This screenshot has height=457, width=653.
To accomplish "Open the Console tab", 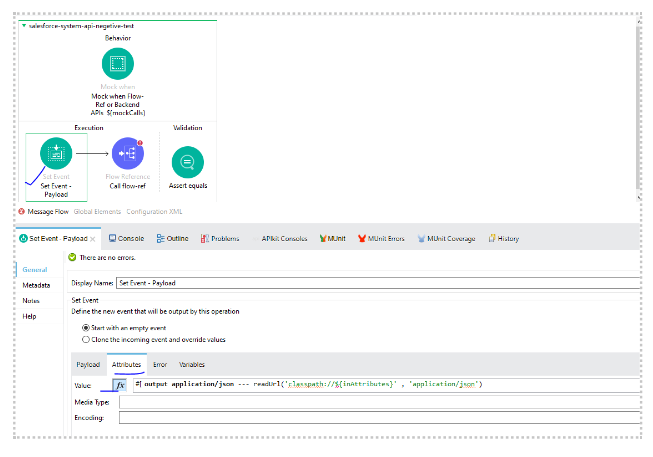I will (x=126, y=238).
